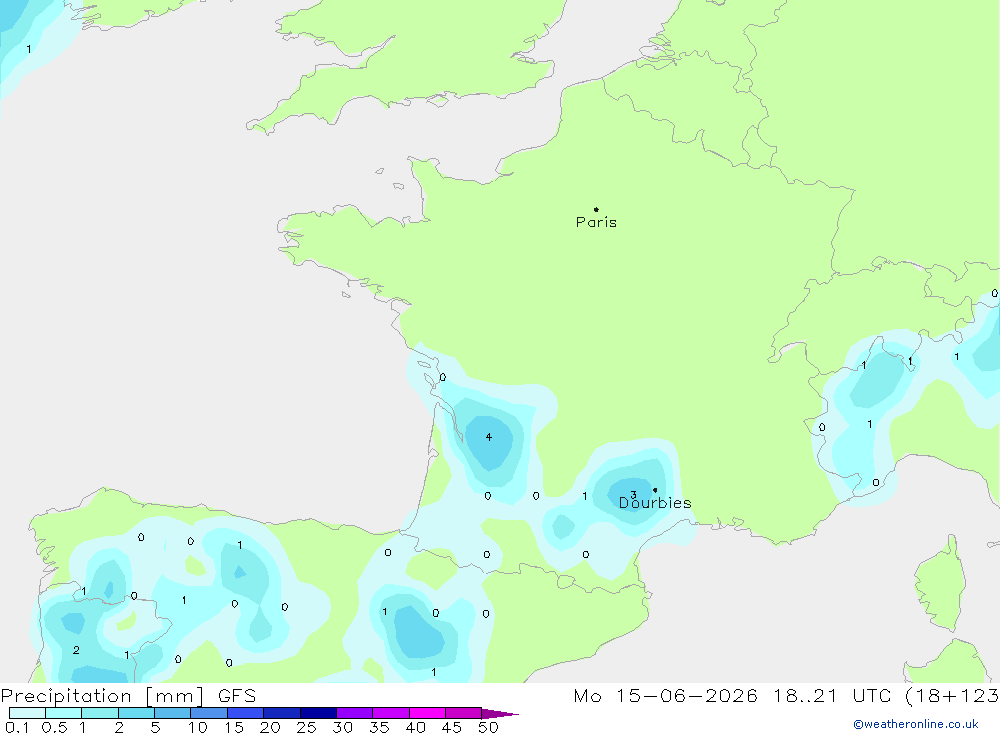The height and width of the screenshot is (733, 1000).
Task: Click the 30–35 mm purple legend swatch
Action: pos(355,713)
